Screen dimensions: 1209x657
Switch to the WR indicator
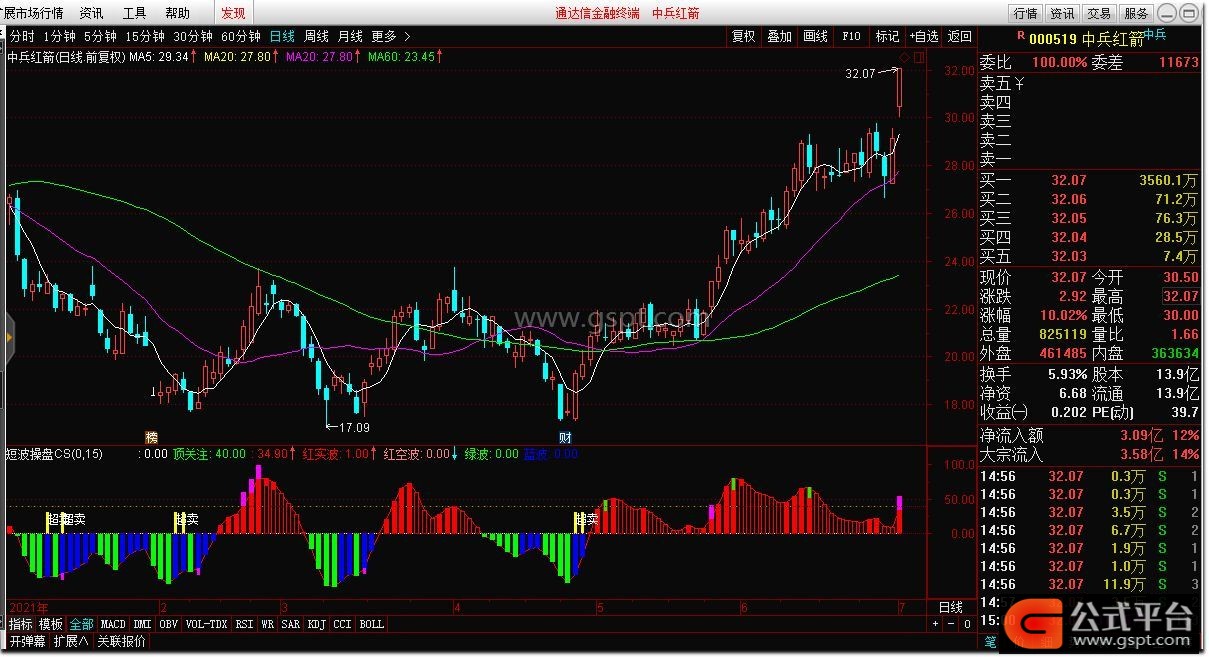pos(268,624)
